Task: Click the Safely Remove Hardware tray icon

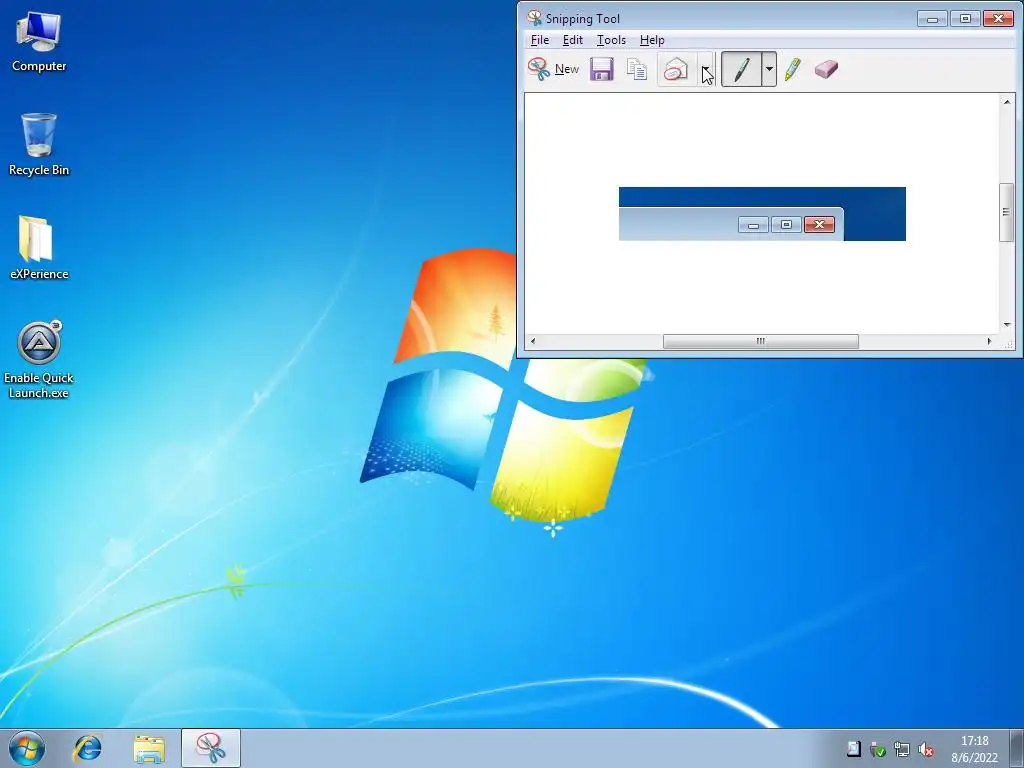Action: [878, 750]
